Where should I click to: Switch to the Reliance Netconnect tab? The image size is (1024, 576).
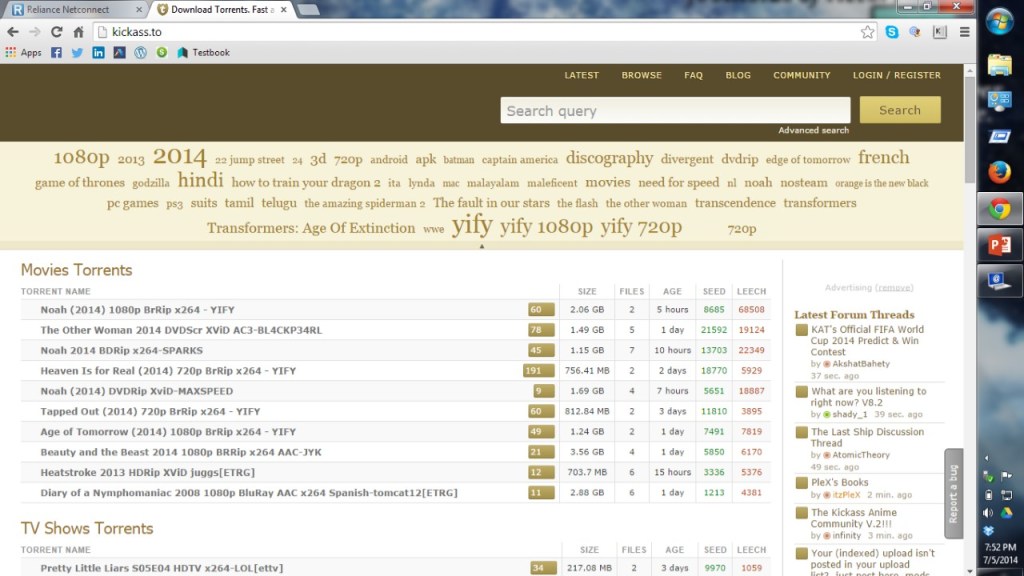point(75,9)
